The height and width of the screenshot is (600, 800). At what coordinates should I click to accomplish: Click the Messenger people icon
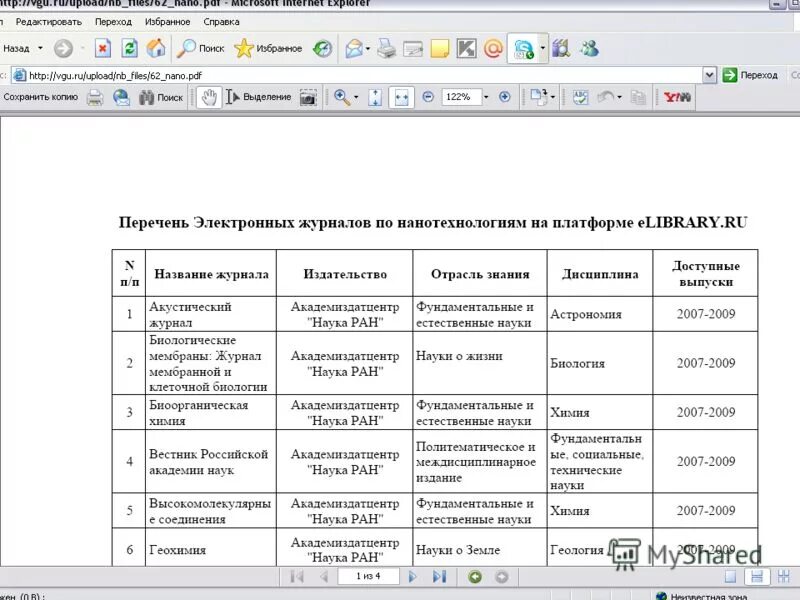click(589, 48)
